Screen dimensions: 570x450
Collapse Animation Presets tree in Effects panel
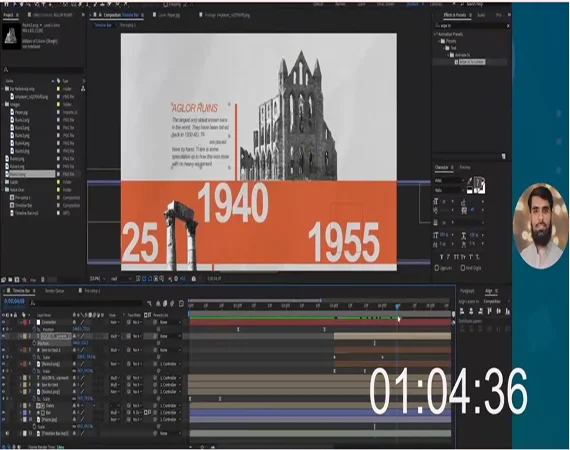coord(435,34)
